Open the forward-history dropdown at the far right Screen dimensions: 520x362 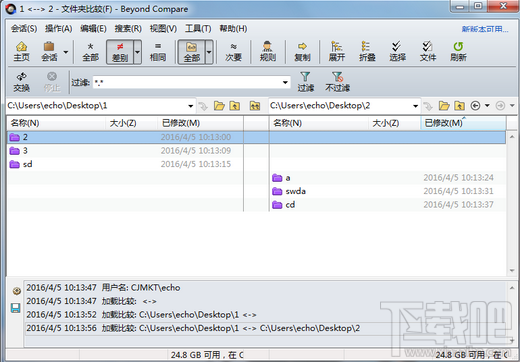[x=512, y=106]
